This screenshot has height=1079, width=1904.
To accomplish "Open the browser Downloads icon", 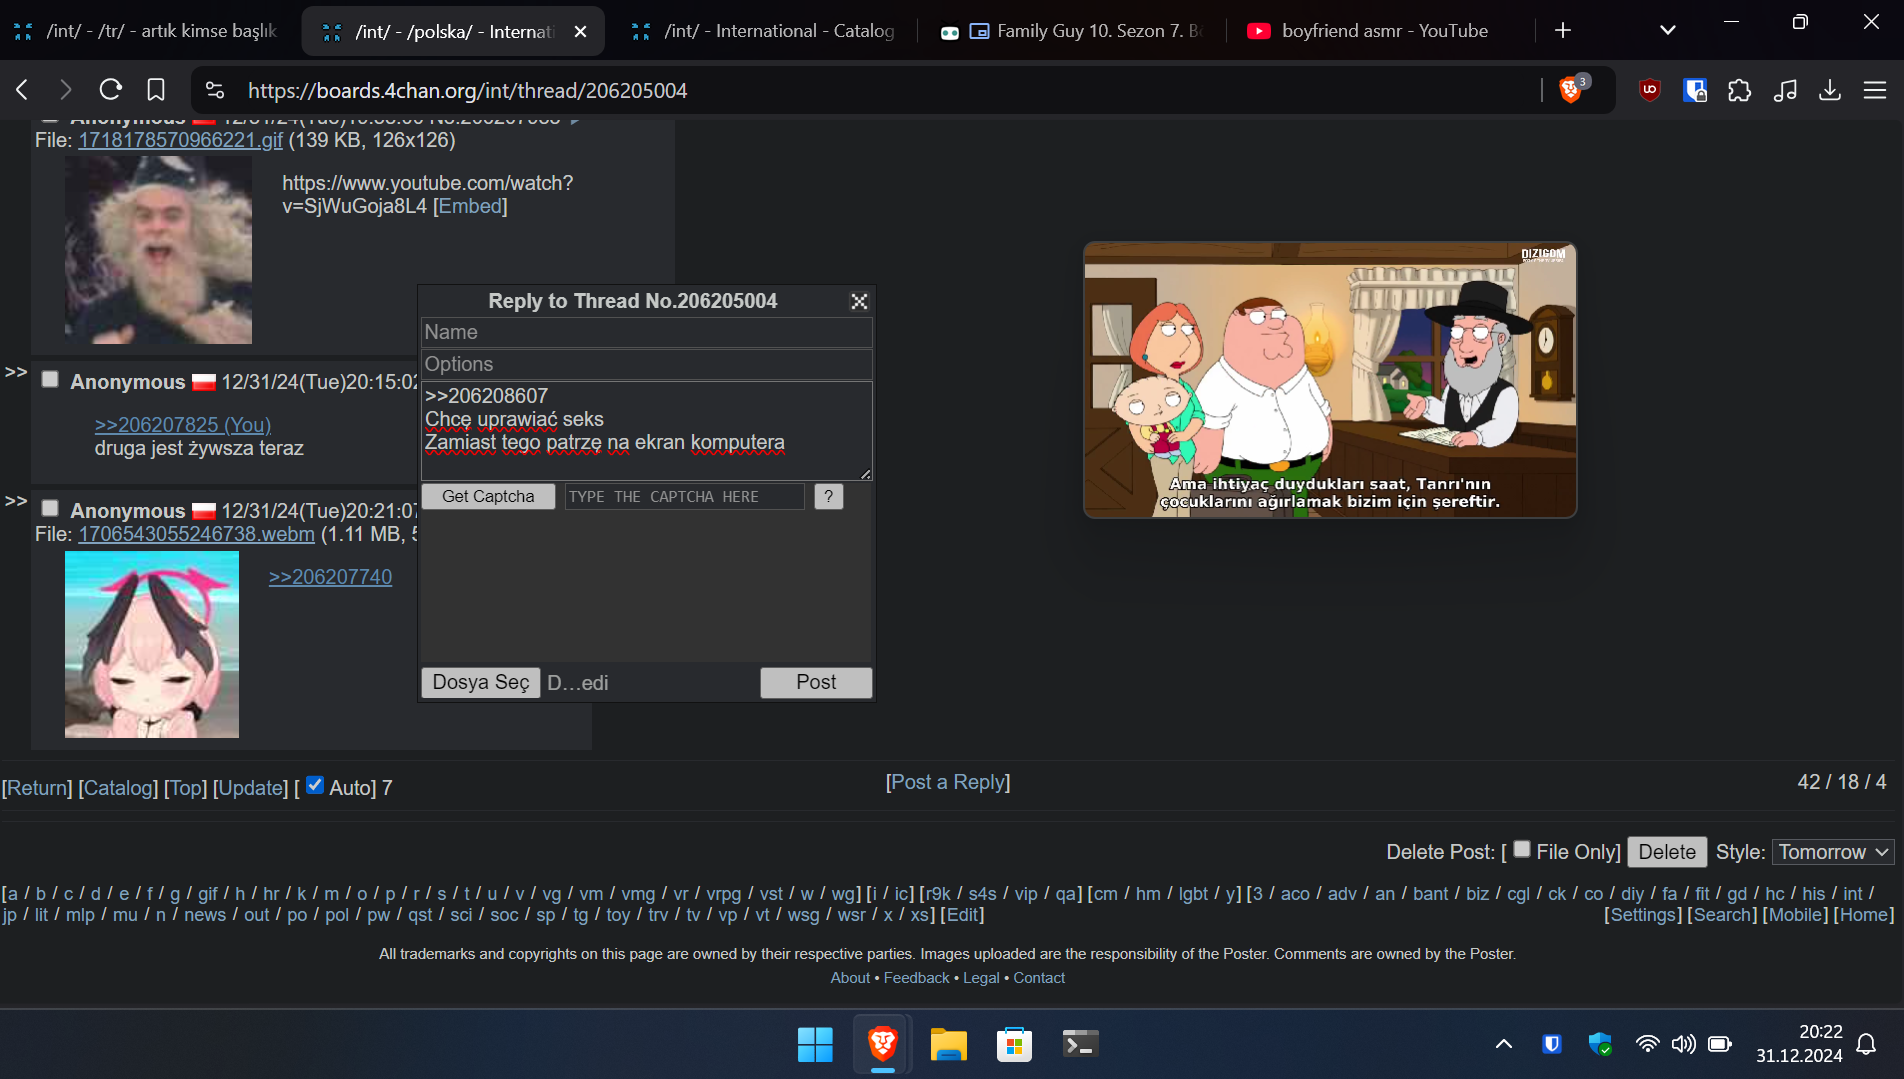I will 1830,90.
